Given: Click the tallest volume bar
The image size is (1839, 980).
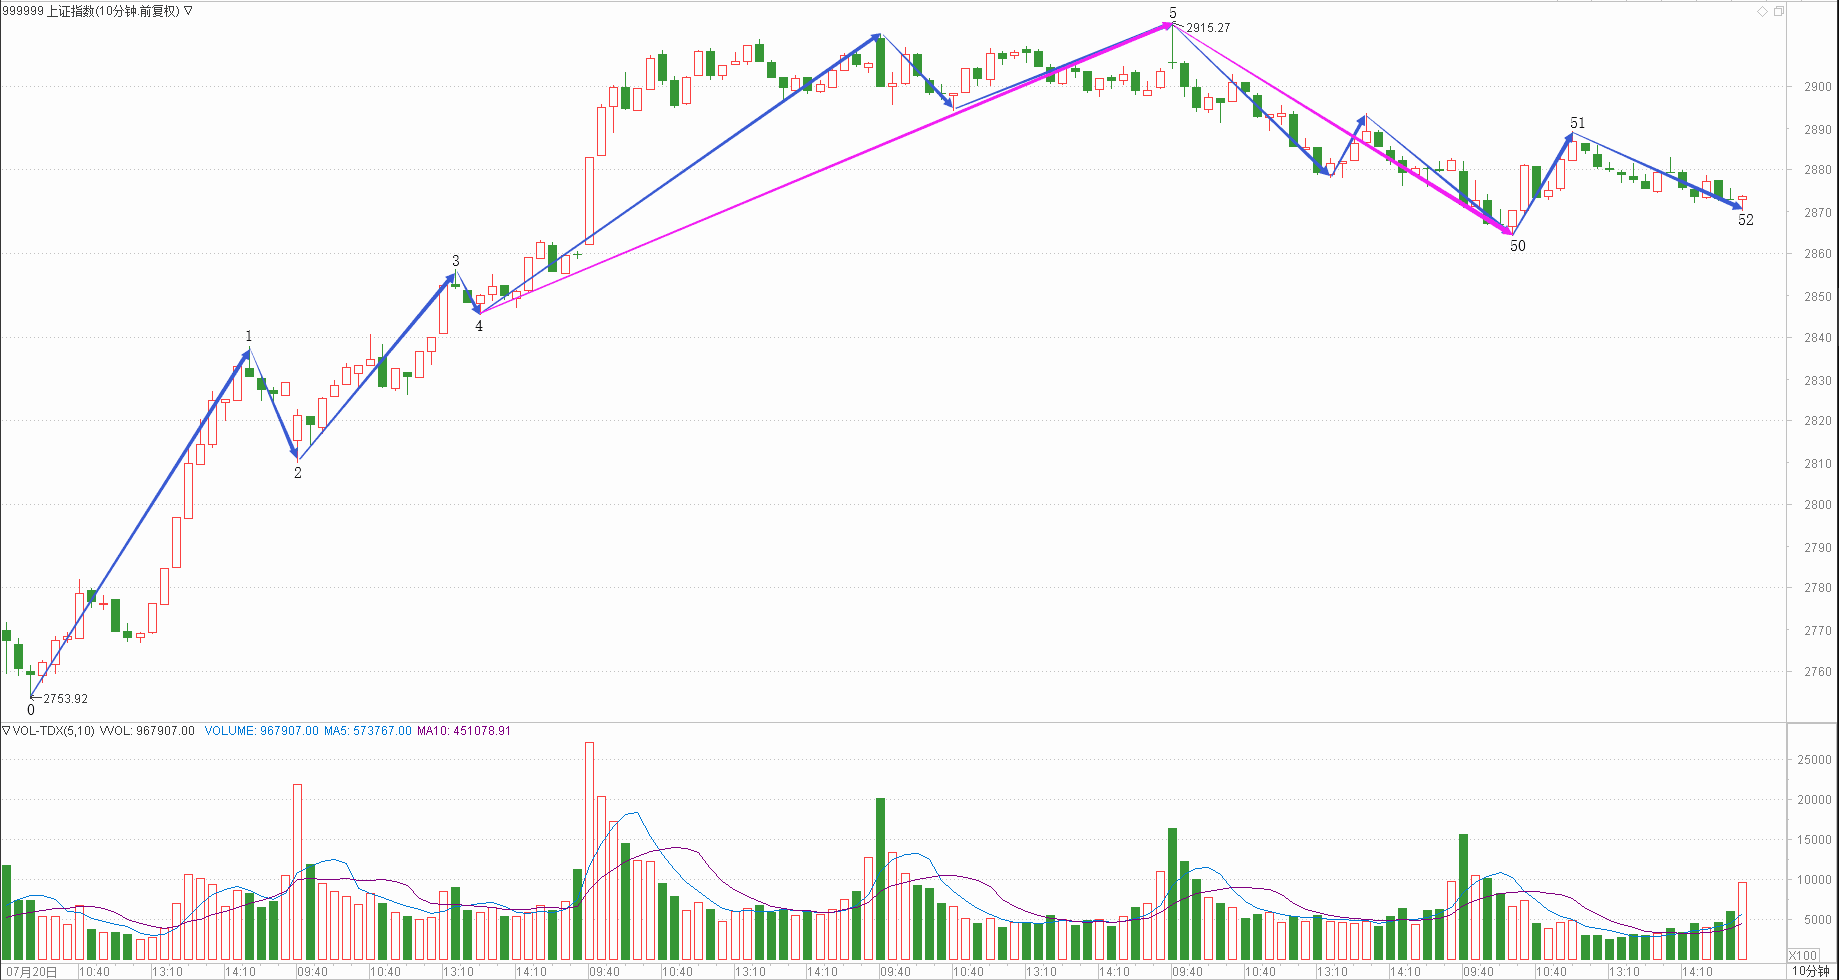Looking at the screenshot, I should tap(589, 850).
